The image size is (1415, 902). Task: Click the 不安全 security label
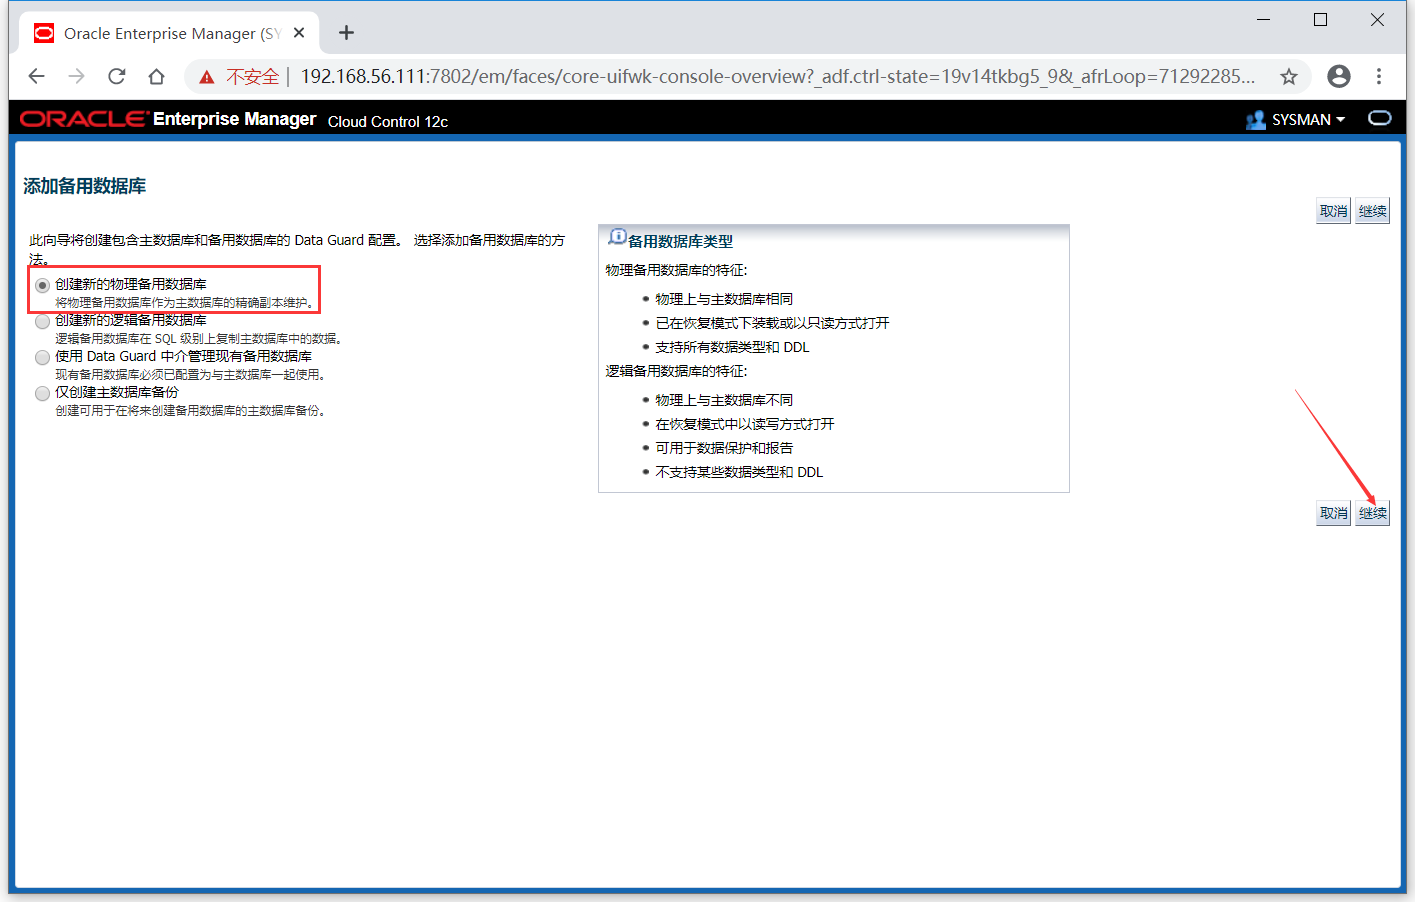click(x=252, y=77)
